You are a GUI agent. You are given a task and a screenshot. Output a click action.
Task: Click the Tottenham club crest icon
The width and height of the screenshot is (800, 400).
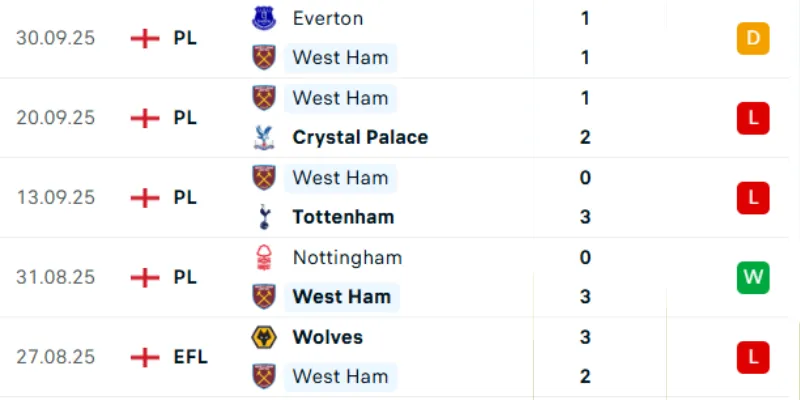click(x=263, y=217)
